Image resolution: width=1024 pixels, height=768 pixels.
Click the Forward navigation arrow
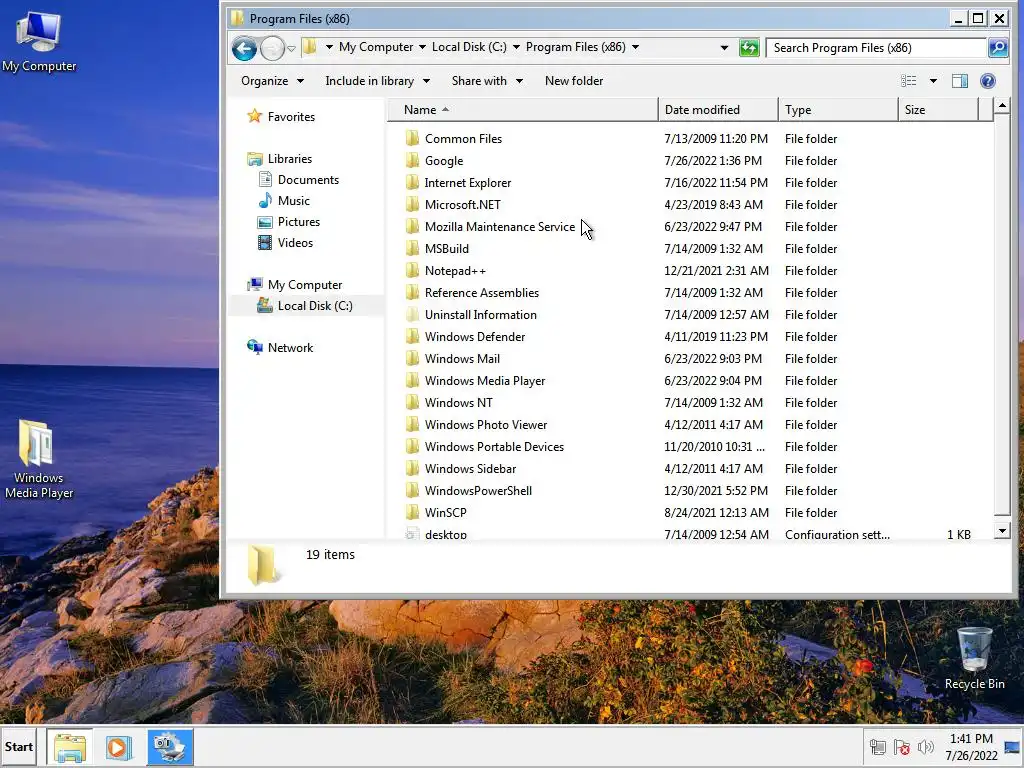272,48
